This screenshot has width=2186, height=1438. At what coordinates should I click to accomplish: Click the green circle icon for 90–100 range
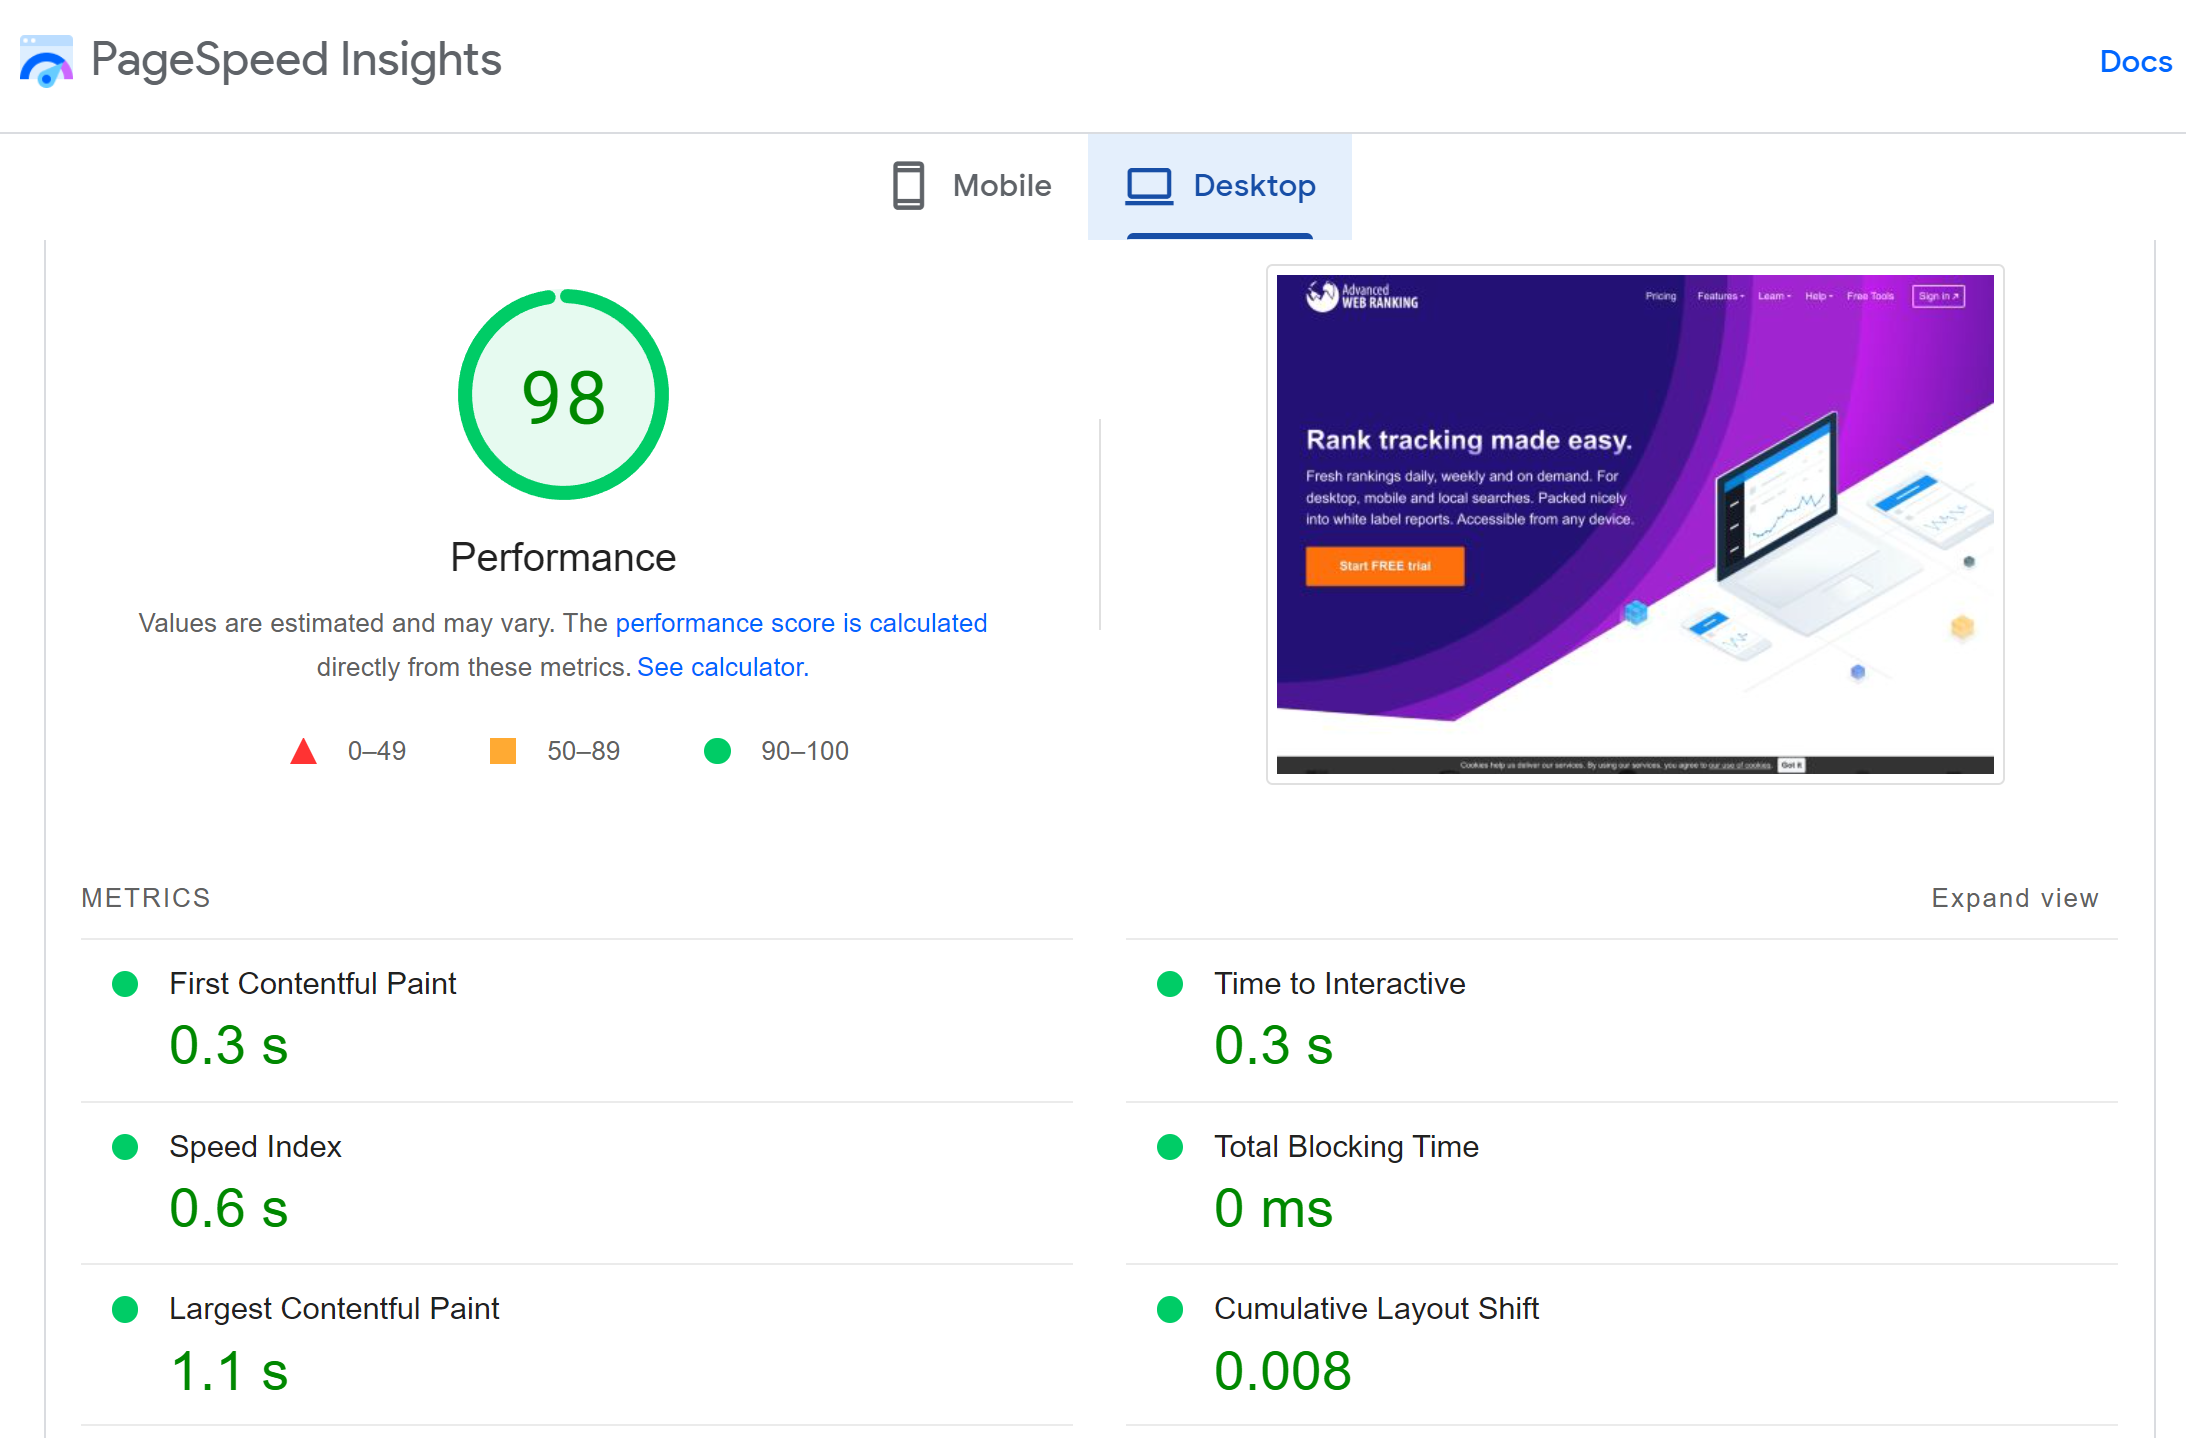(717, 750)
